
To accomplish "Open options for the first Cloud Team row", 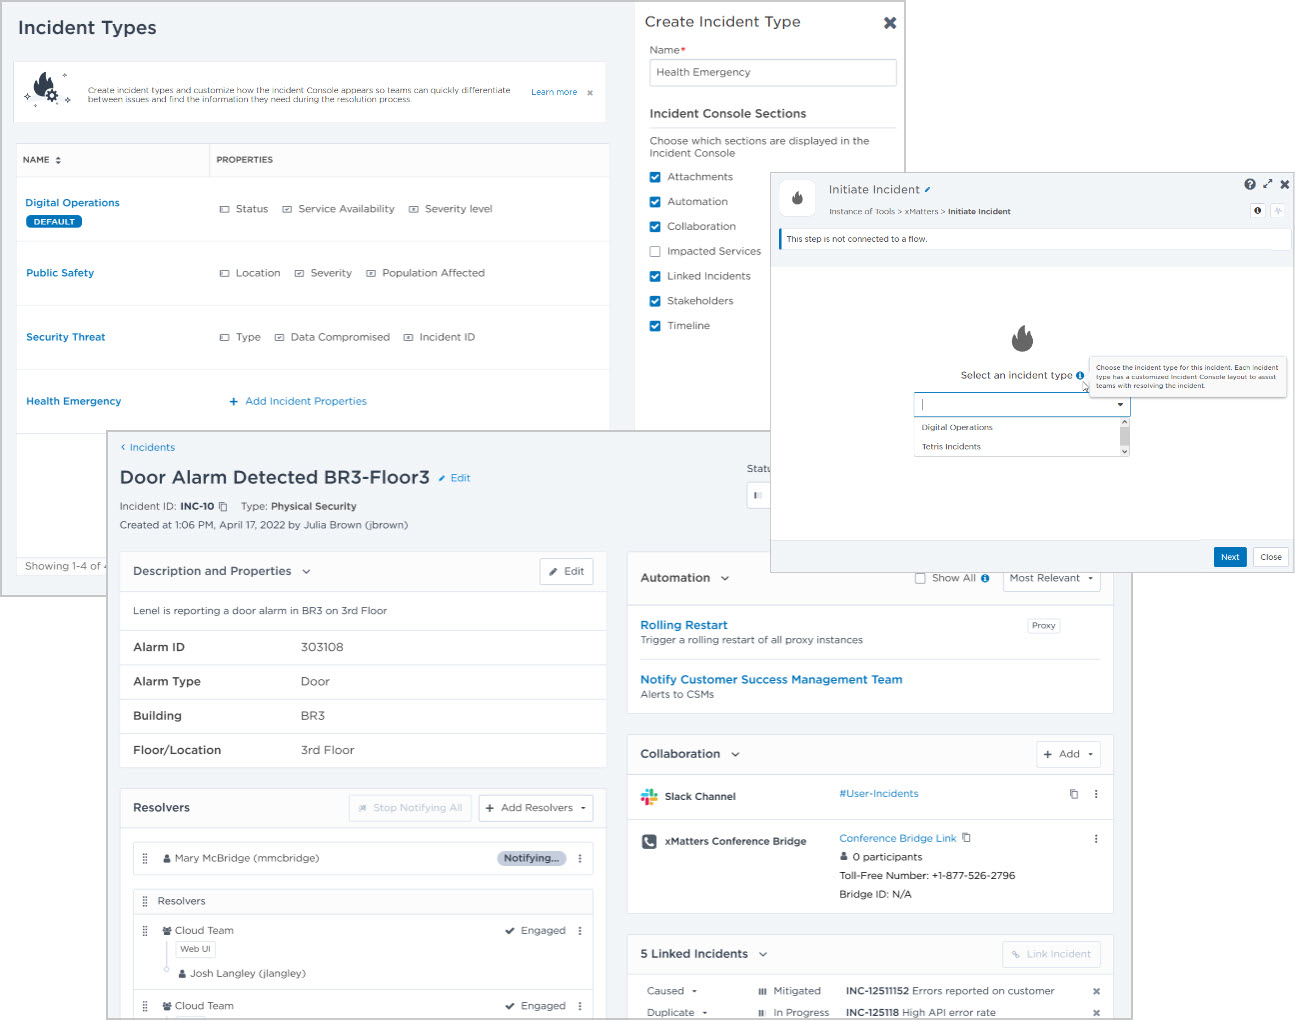I will [x=580, y=931].
